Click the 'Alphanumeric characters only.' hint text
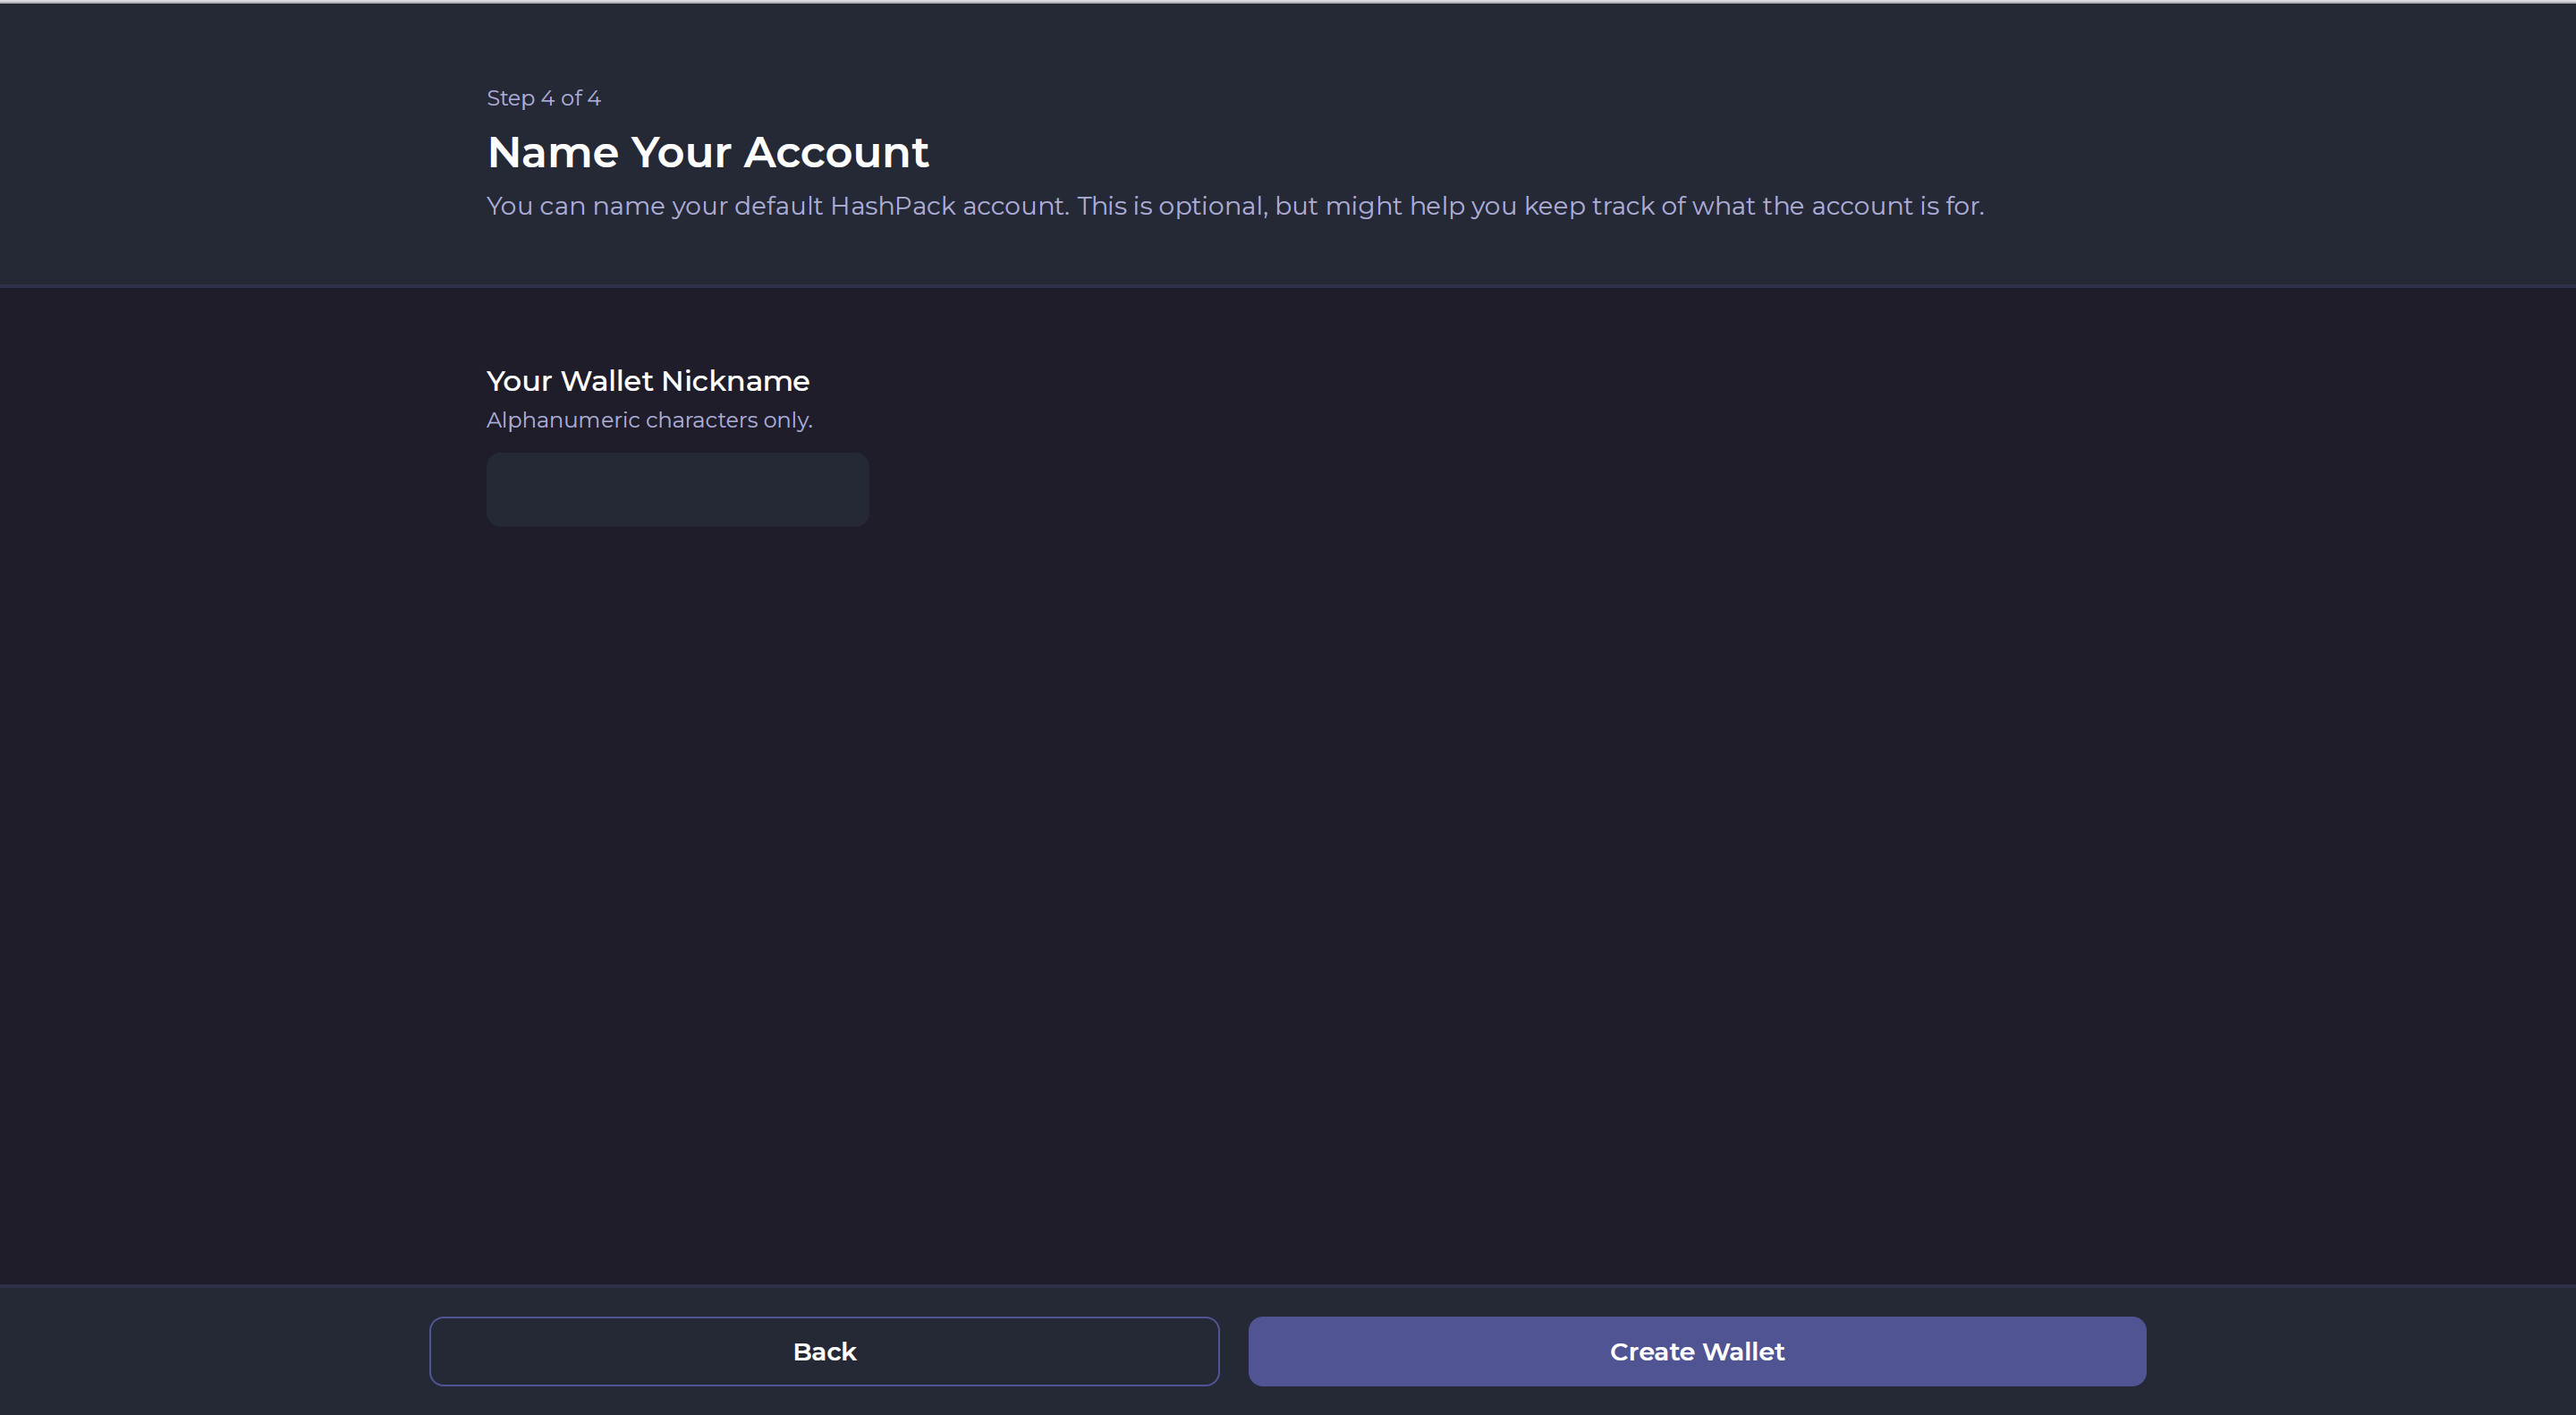The width and height of the screenshot is (2576, 1415). pos(649,420)
